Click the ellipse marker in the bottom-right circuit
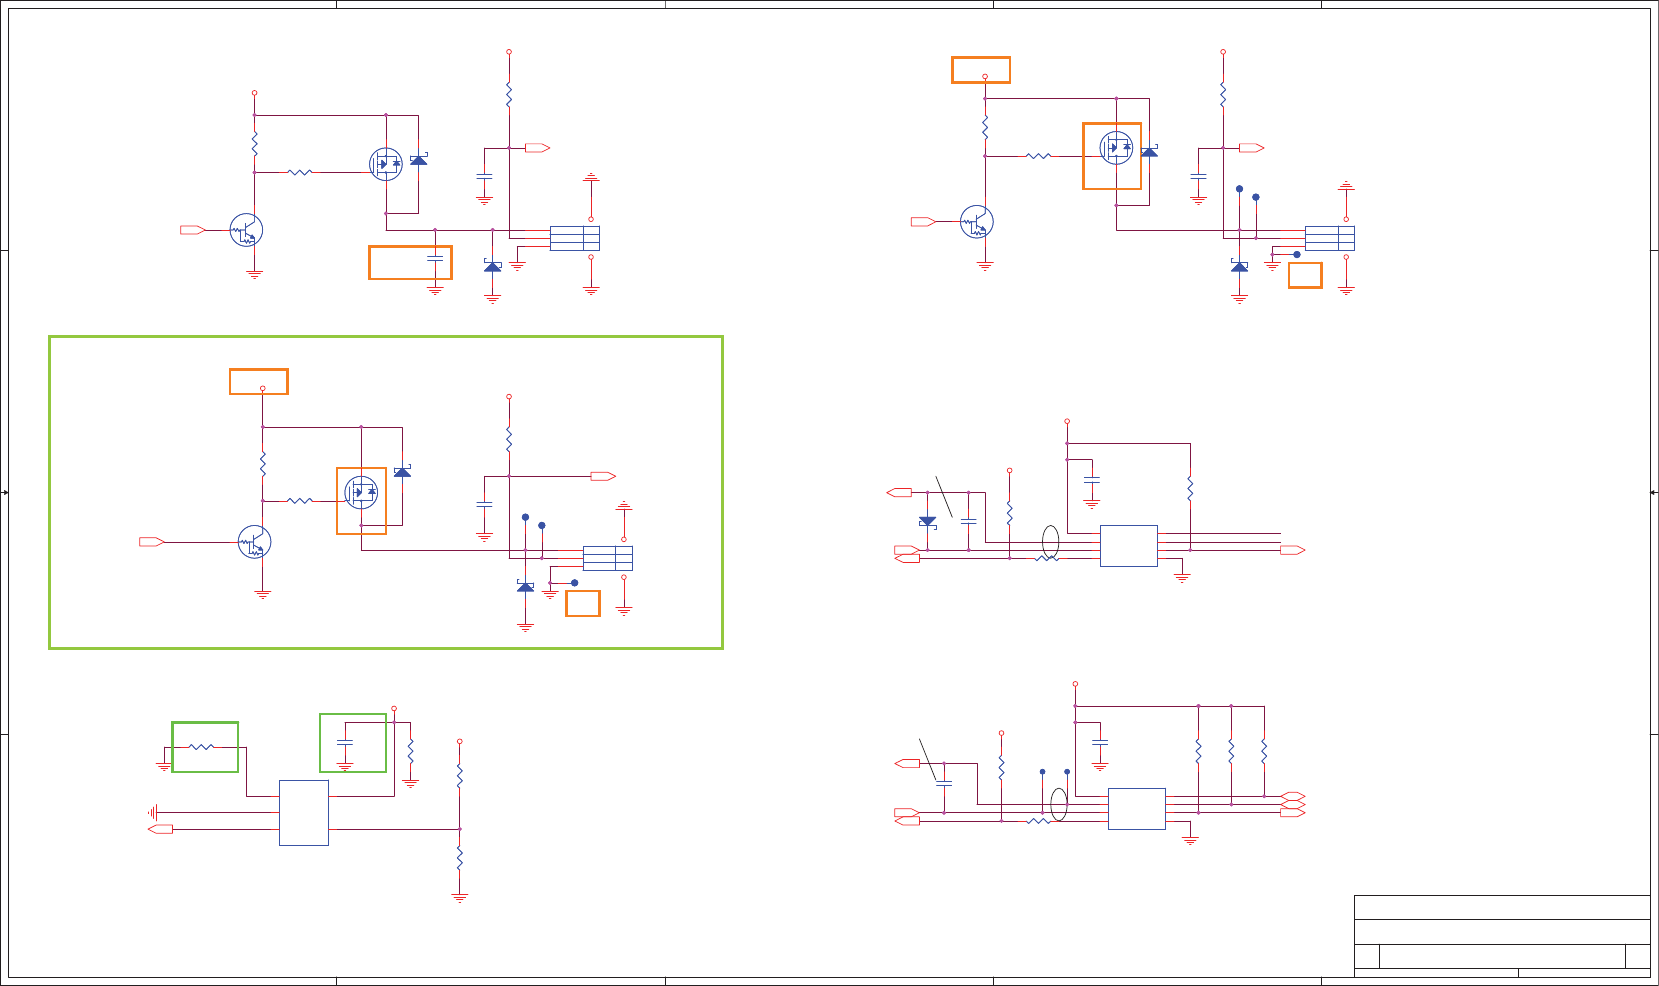The height and width of the screenshot is (986, 1659). click(1059, 804)
